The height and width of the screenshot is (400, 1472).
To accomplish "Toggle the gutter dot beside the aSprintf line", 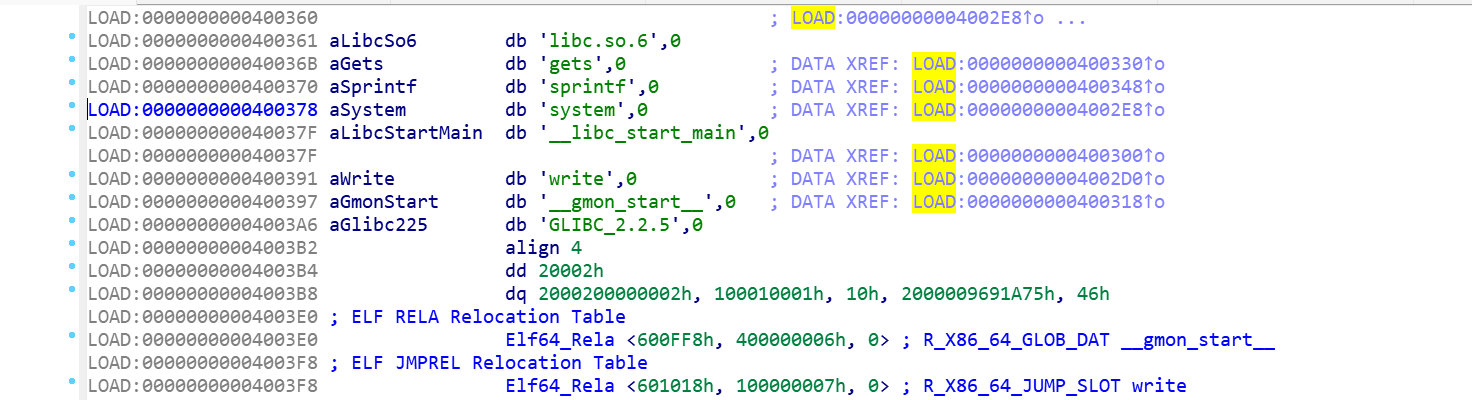I will [x=71, y=86].
